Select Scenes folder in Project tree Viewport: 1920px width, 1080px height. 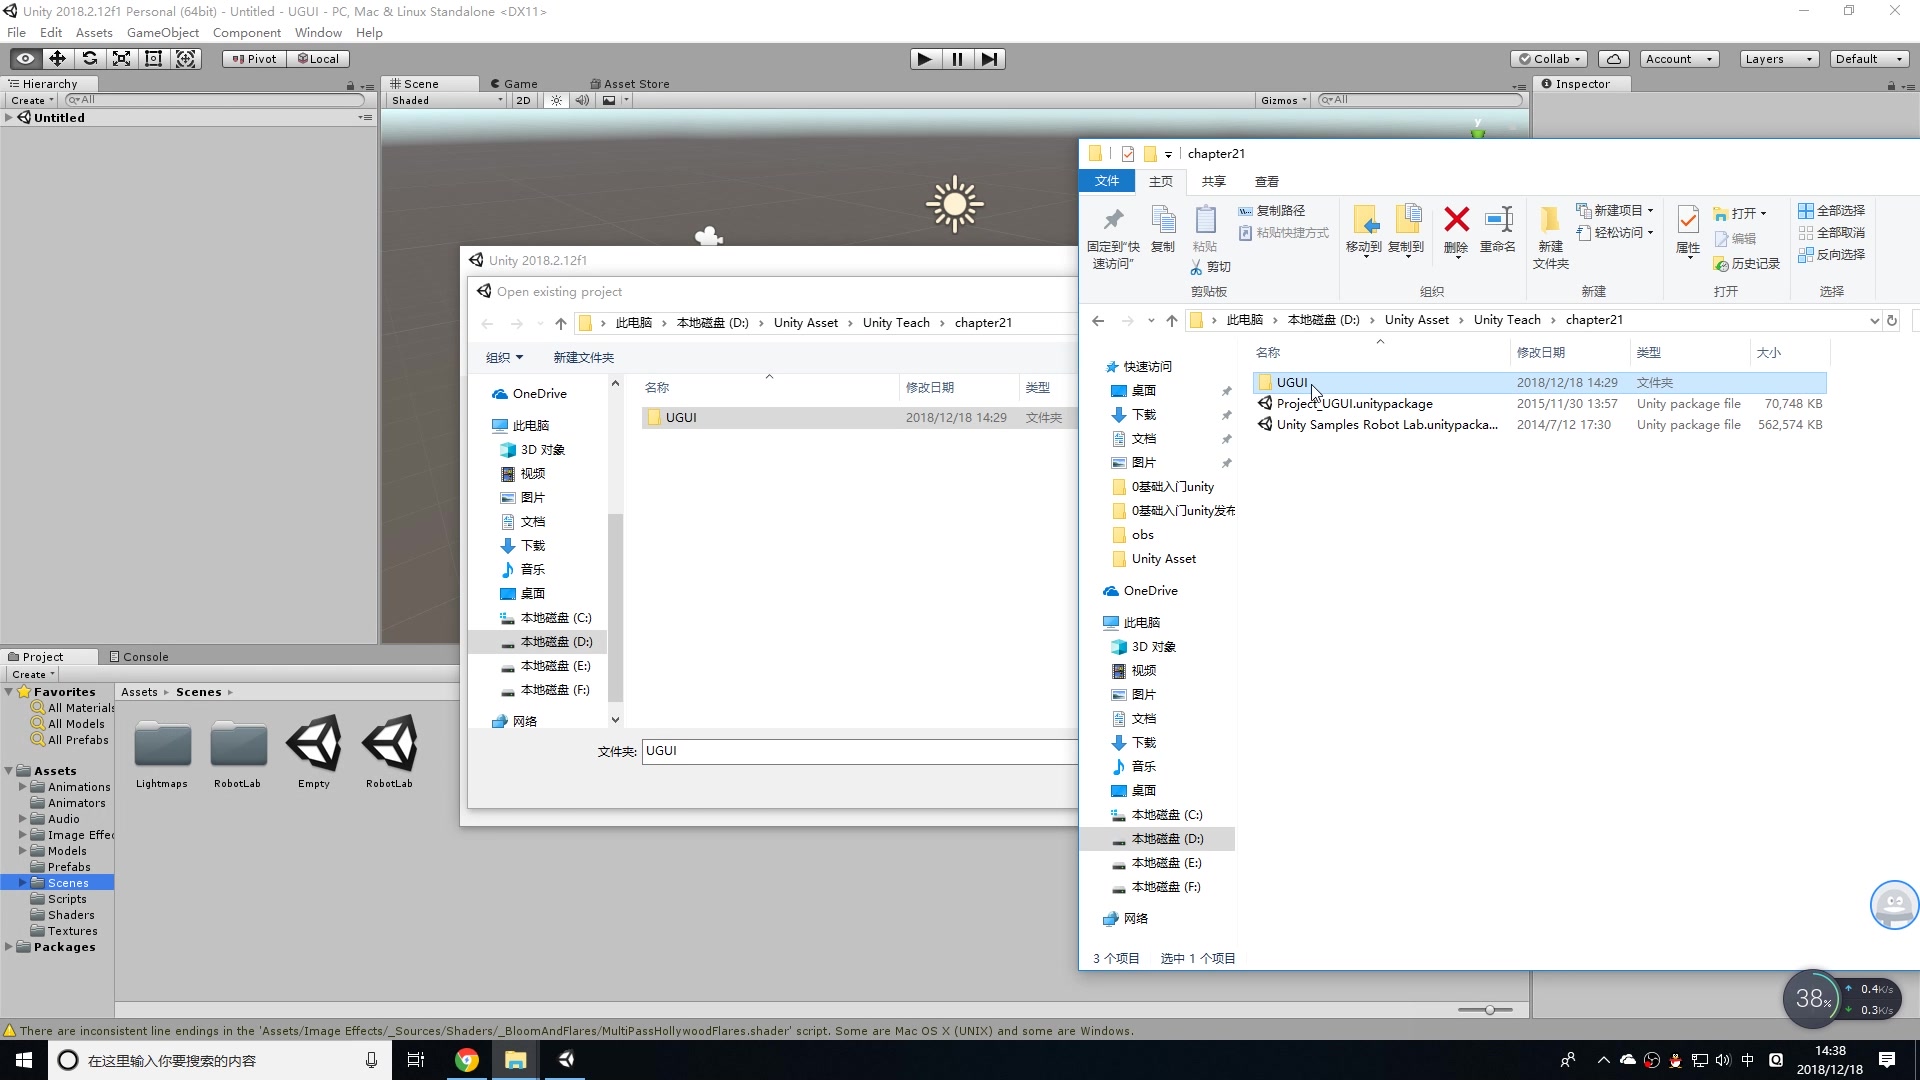pyautogui.click(x=68, y=883)
